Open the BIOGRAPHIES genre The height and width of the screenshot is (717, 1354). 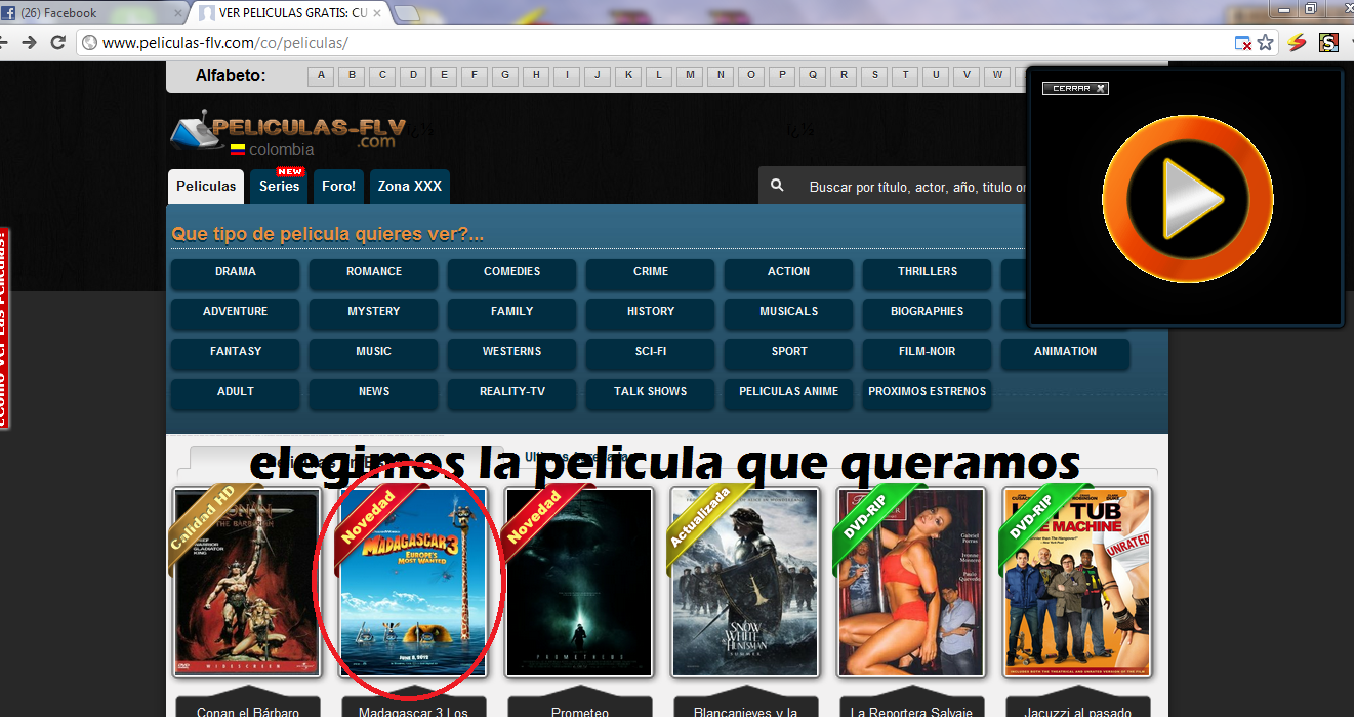[927, 313]
